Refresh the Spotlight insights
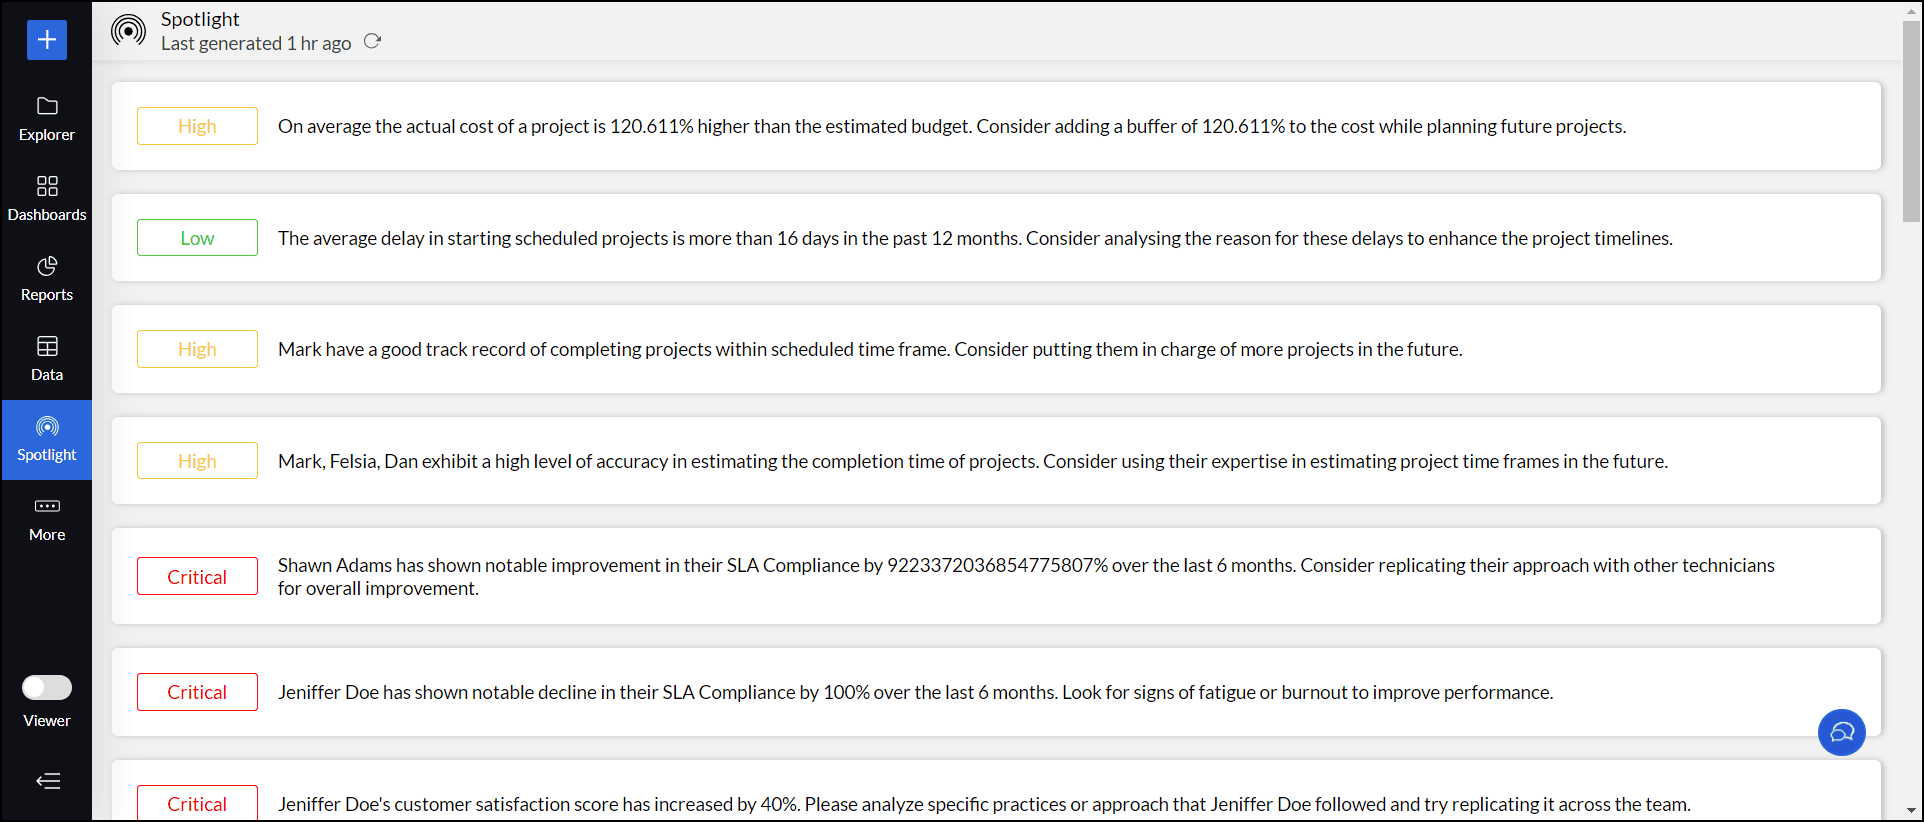This screenshot has width=1924, height=822. click(373, 42)
